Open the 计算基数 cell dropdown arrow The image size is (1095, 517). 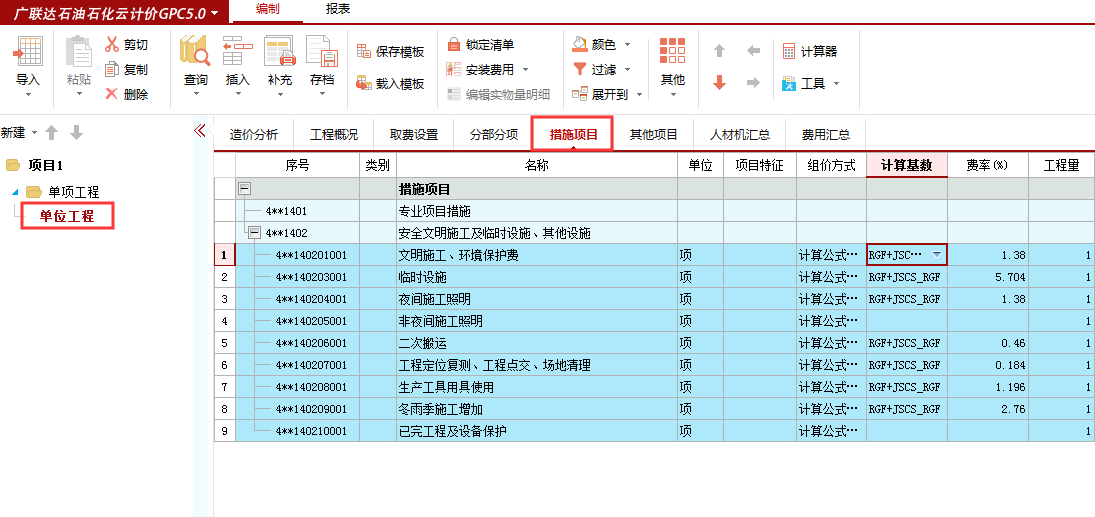(x=937, y=255)
